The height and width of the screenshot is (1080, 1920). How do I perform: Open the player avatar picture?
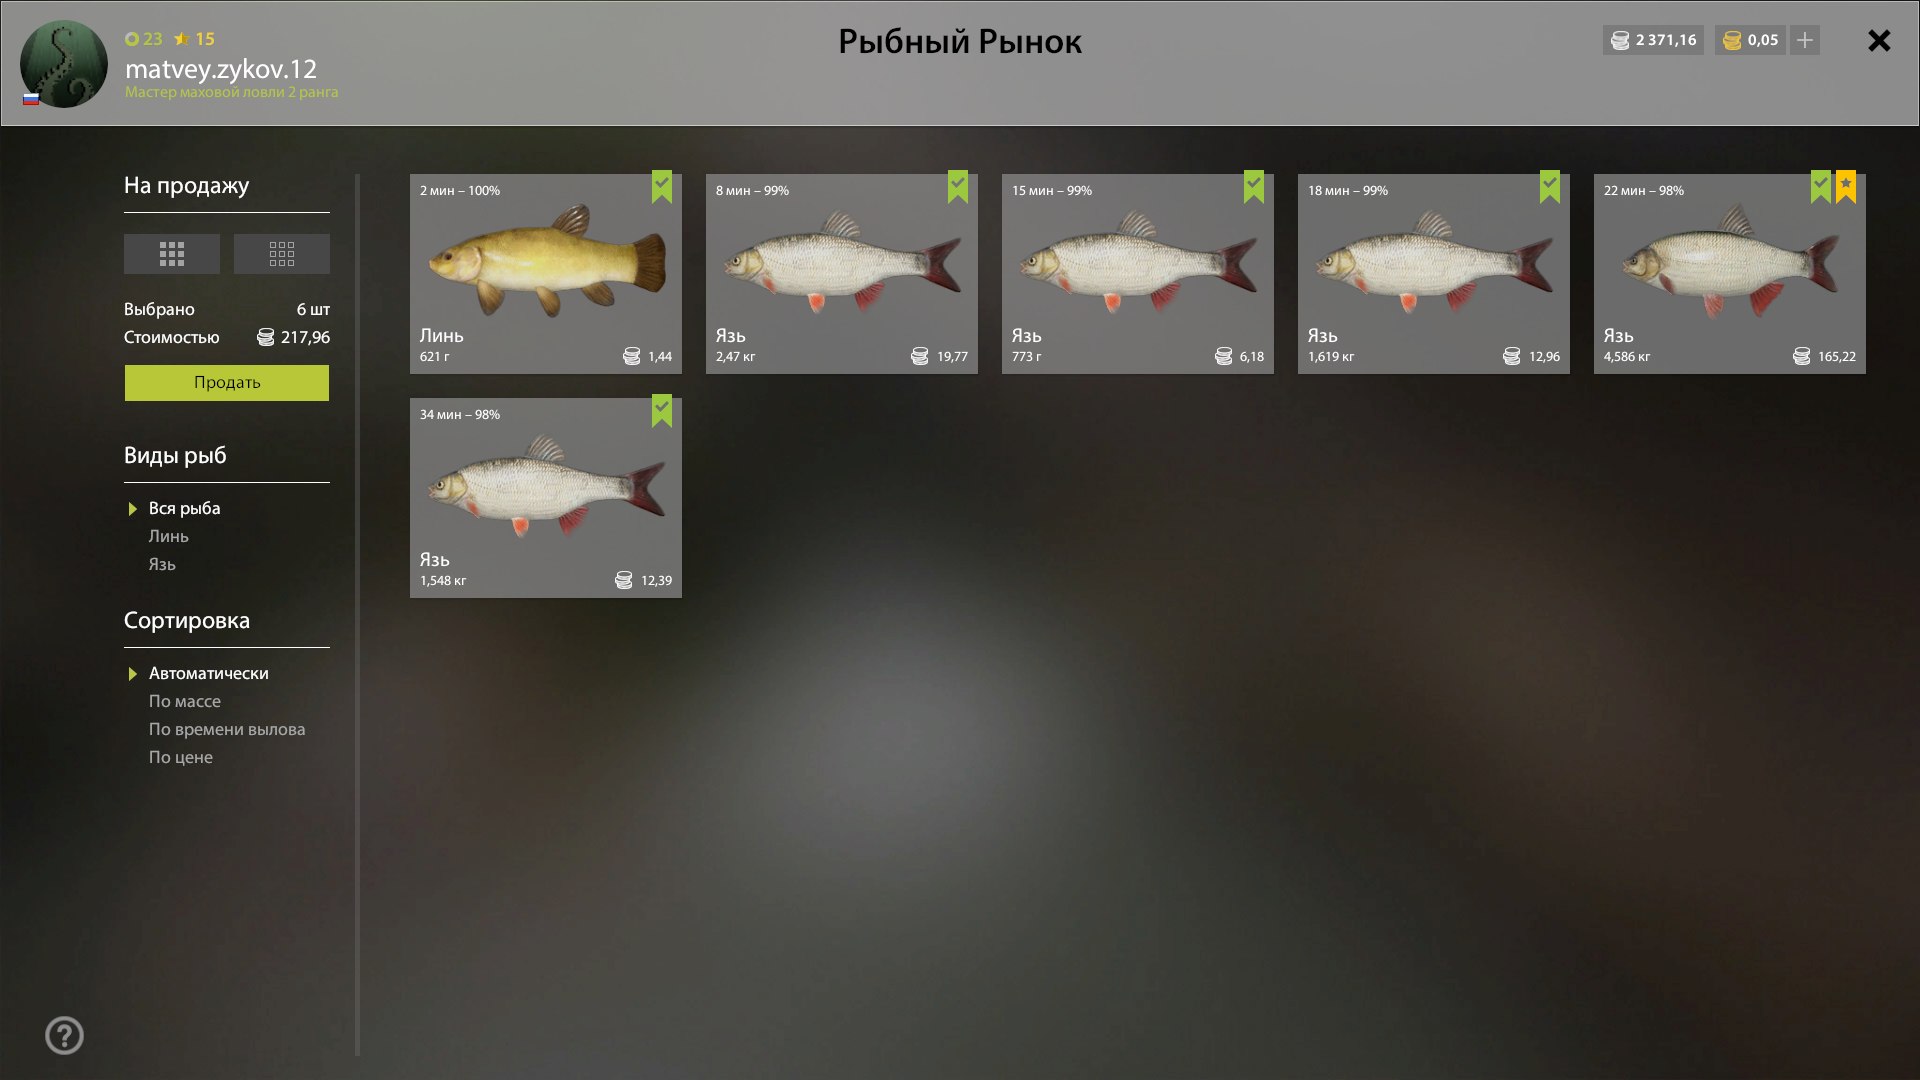tap(64, 64)
